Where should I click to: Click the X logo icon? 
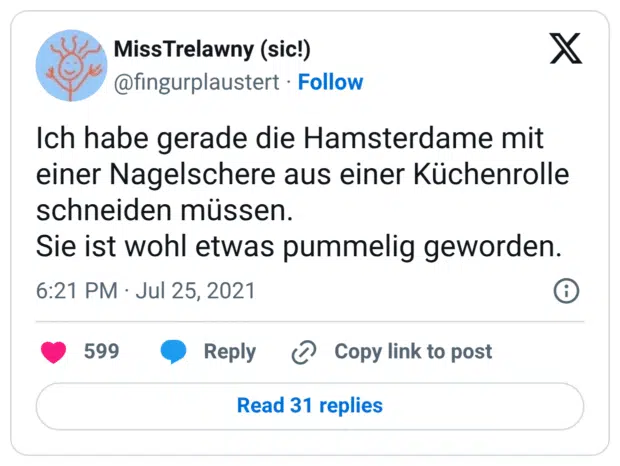pyautogui.click(x=565, y=47)
